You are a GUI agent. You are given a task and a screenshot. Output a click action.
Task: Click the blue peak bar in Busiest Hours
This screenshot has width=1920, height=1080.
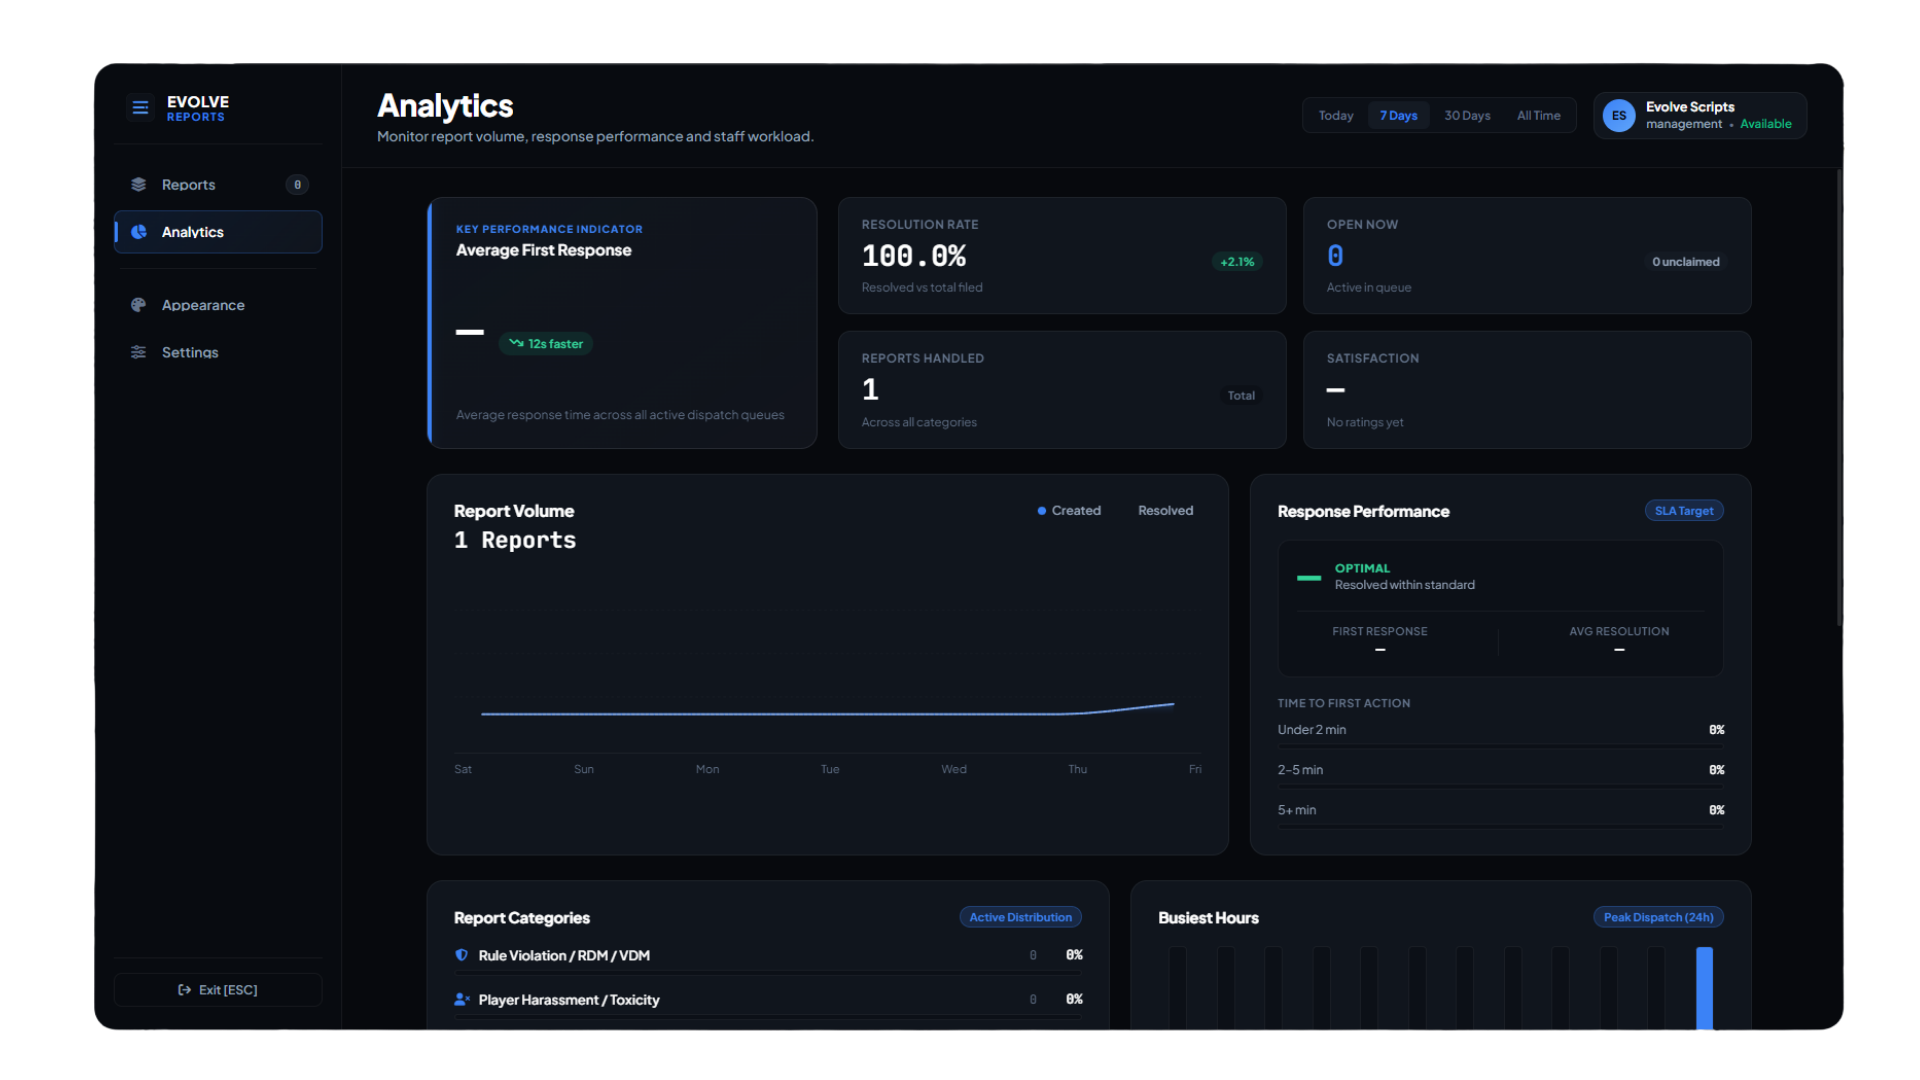(x=1704, y=988)
